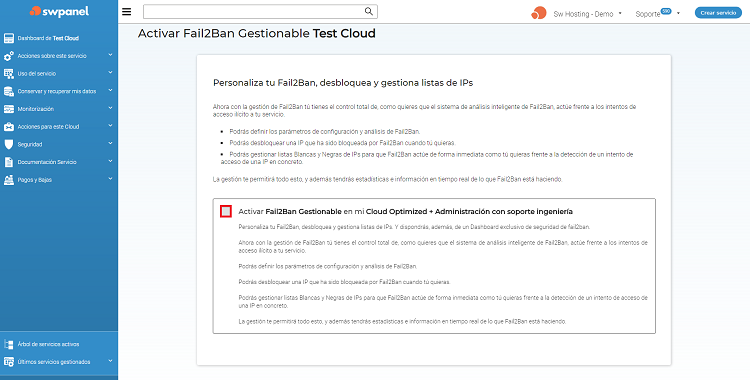Screen dimensions: 750x380
Task: Click the hamburger menu icon
Action: [126, 12]
